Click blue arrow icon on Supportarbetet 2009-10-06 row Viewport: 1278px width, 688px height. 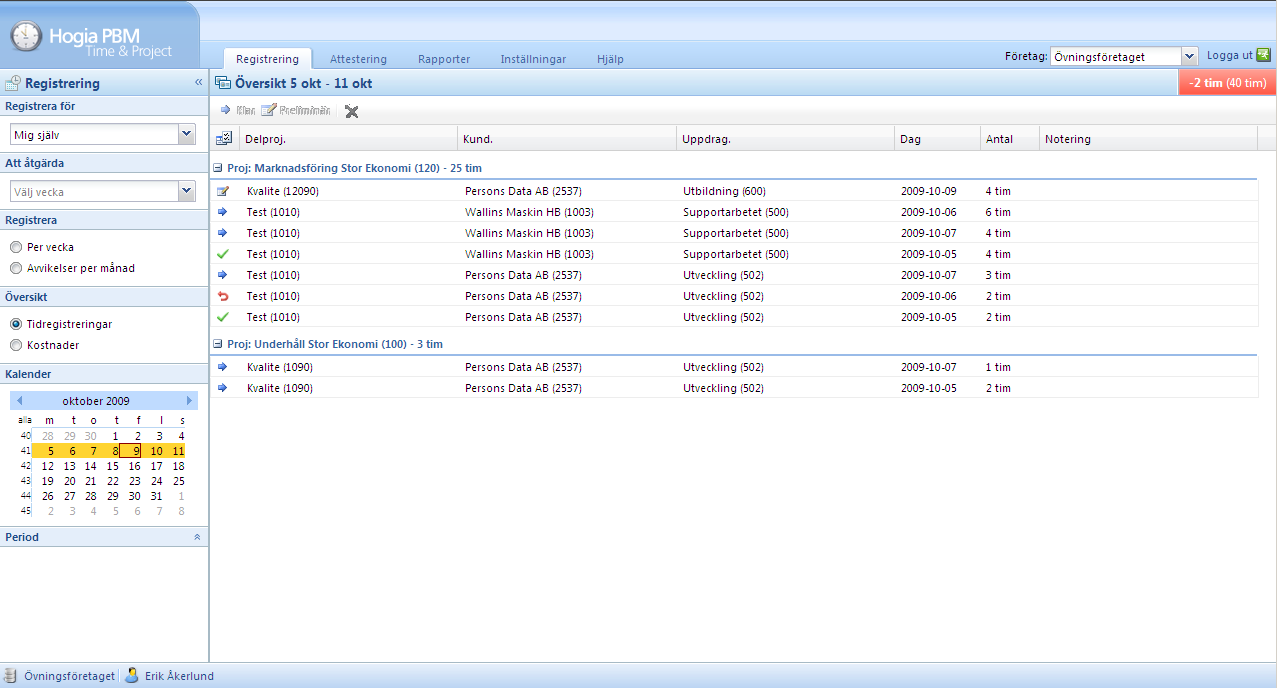click(x=223, y=212)
